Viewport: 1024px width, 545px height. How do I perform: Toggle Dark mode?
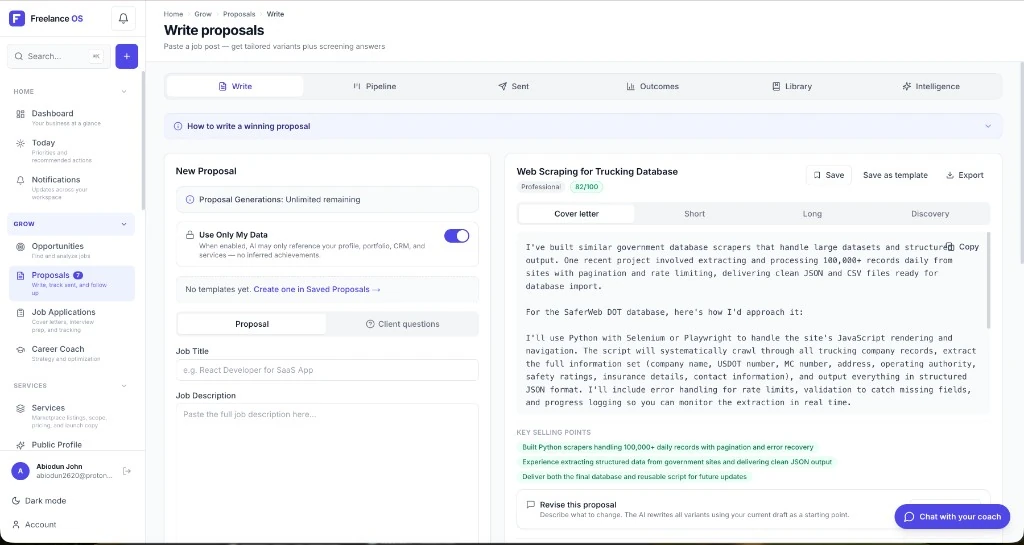coord(39,501)
